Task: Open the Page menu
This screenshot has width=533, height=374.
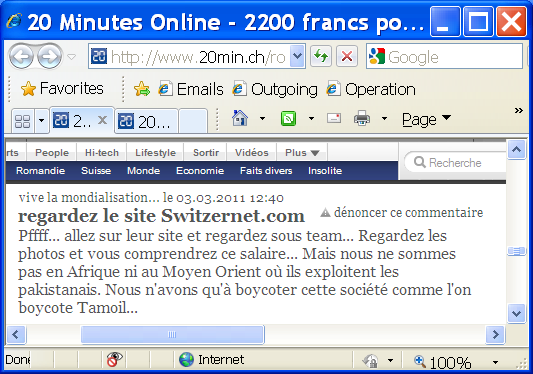Action: [x=426, y=120]
